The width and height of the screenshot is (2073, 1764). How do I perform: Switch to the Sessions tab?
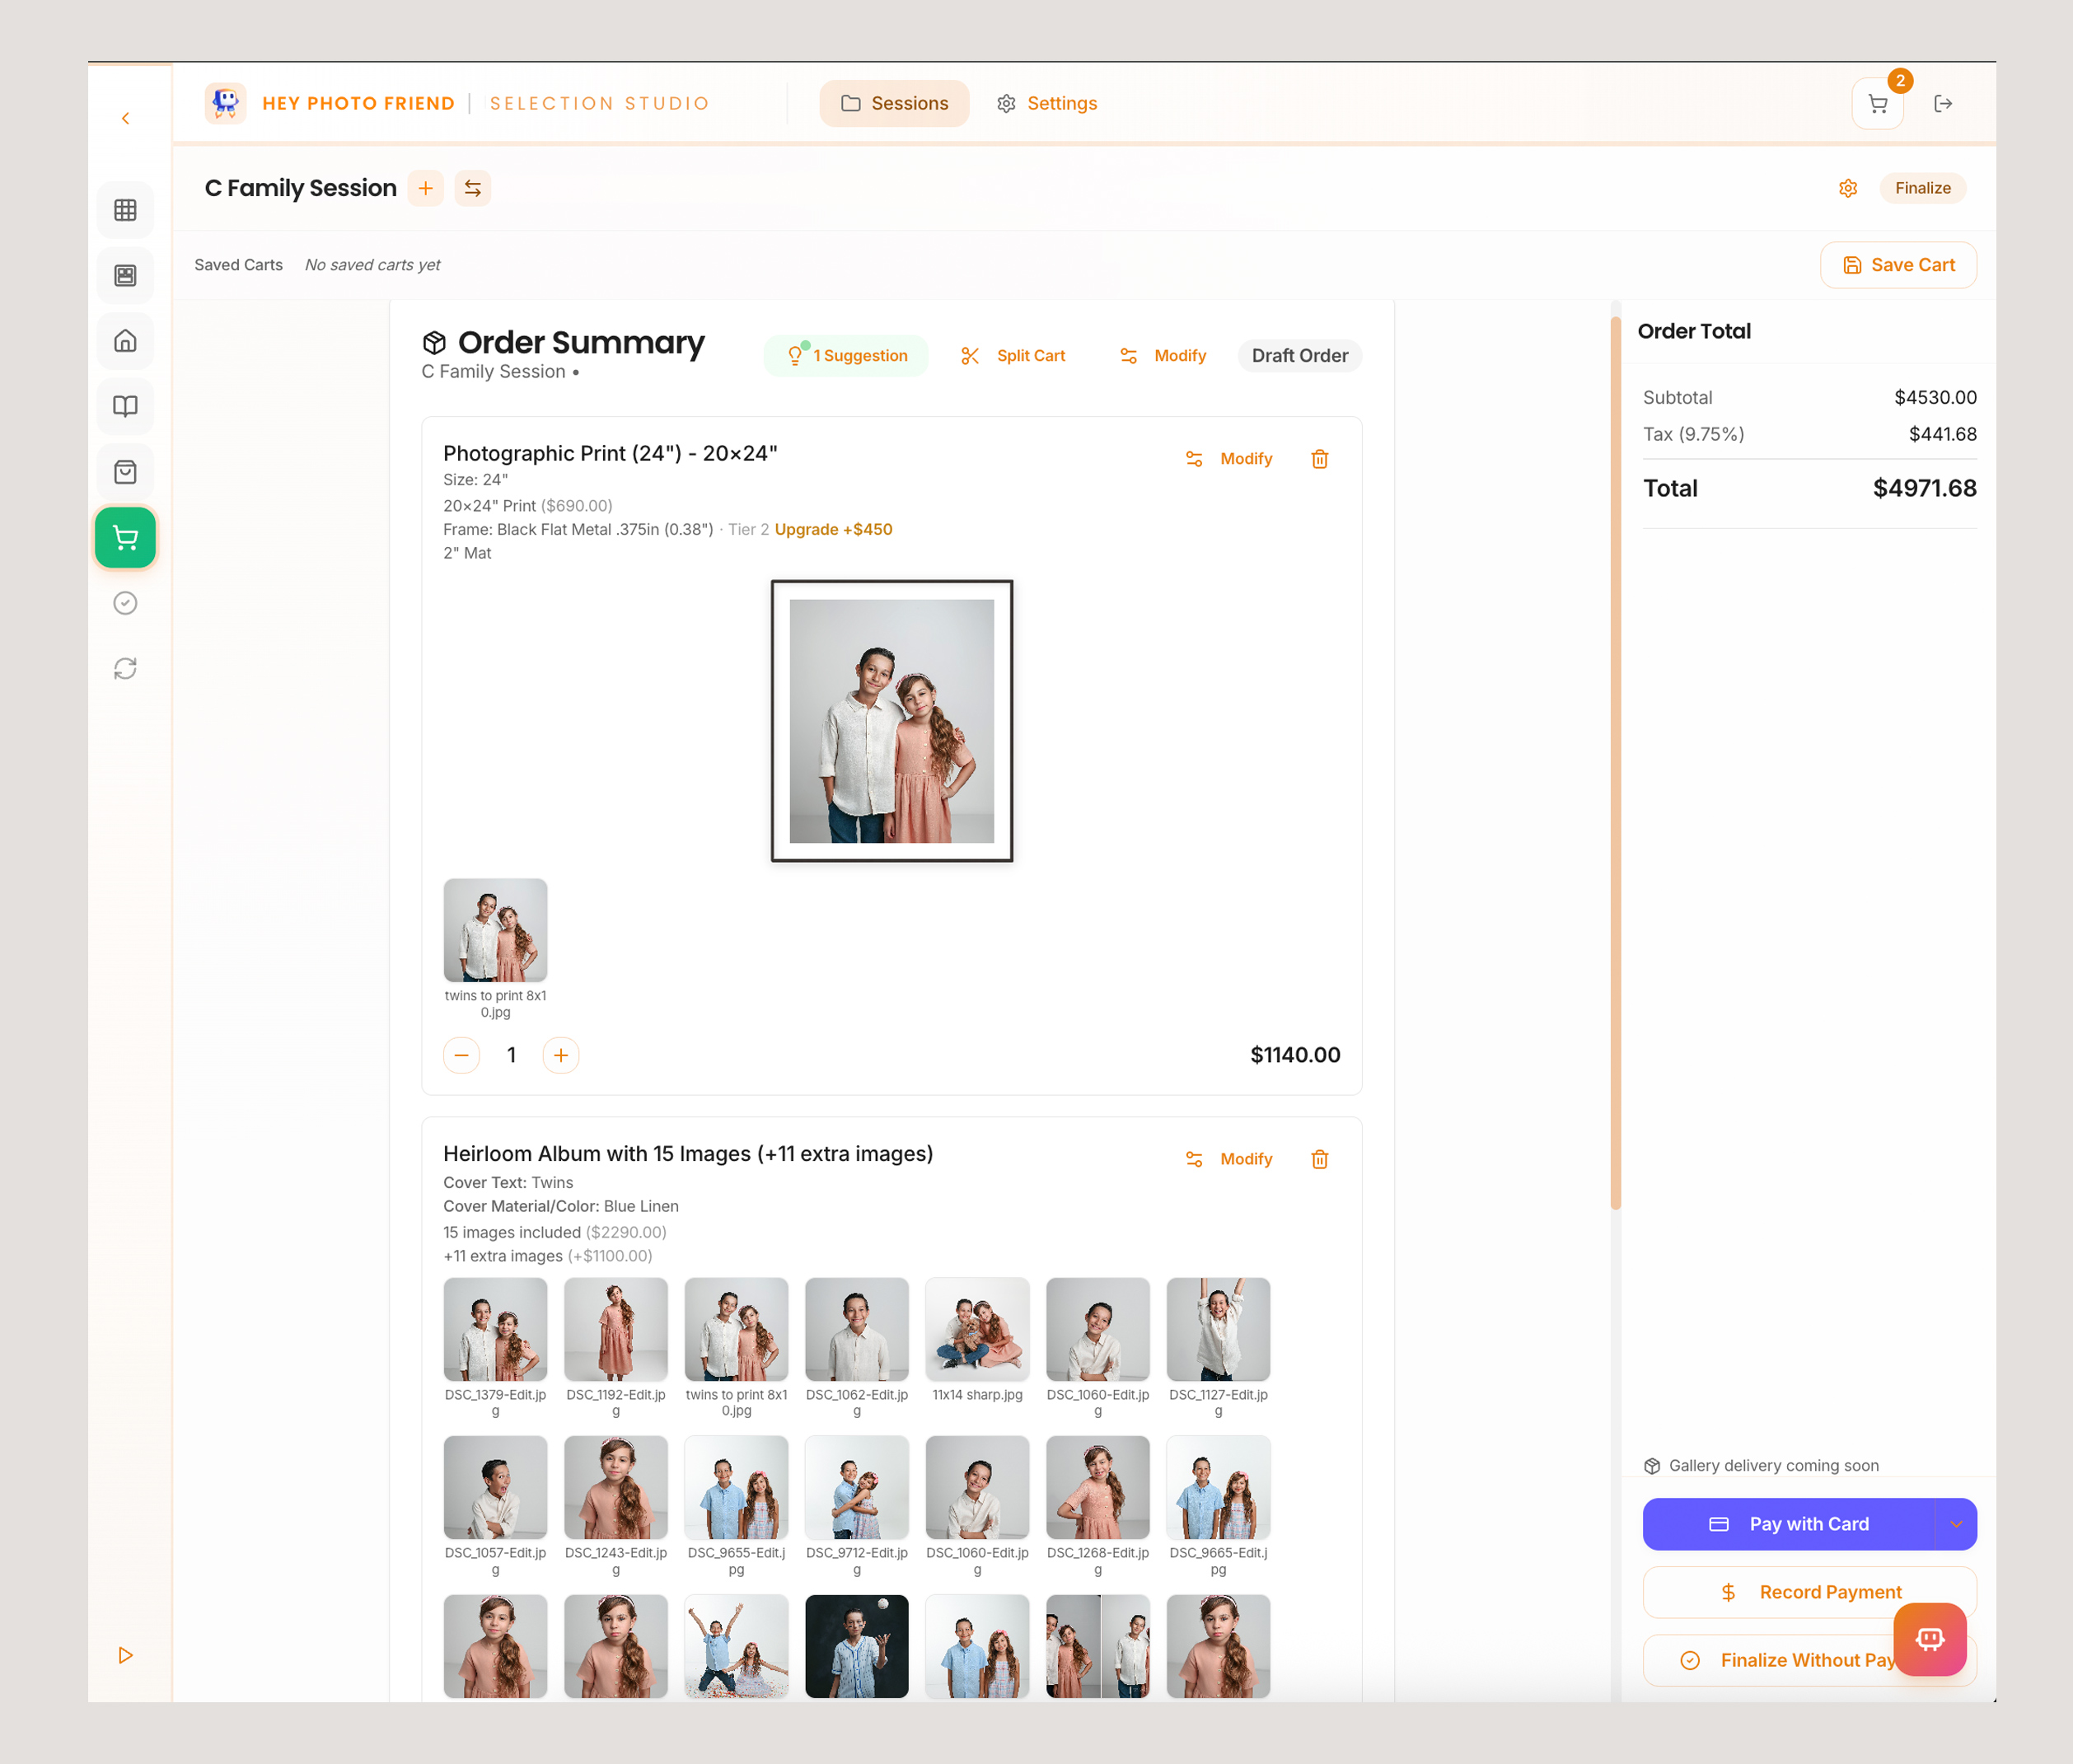tap(894, 104)
